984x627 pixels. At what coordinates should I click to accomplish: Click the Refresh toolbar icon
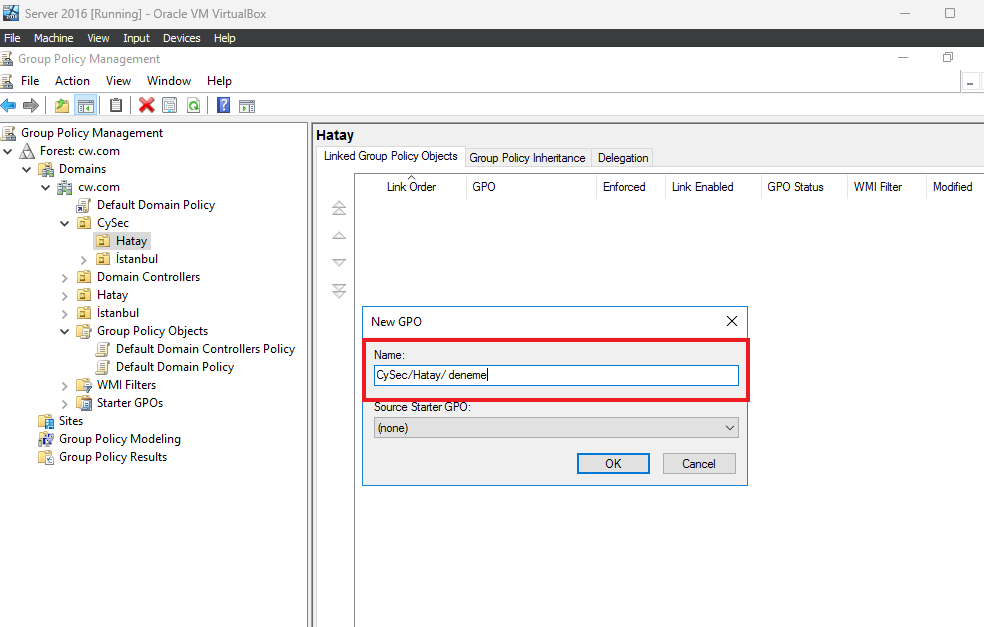[x=194, y=105]
